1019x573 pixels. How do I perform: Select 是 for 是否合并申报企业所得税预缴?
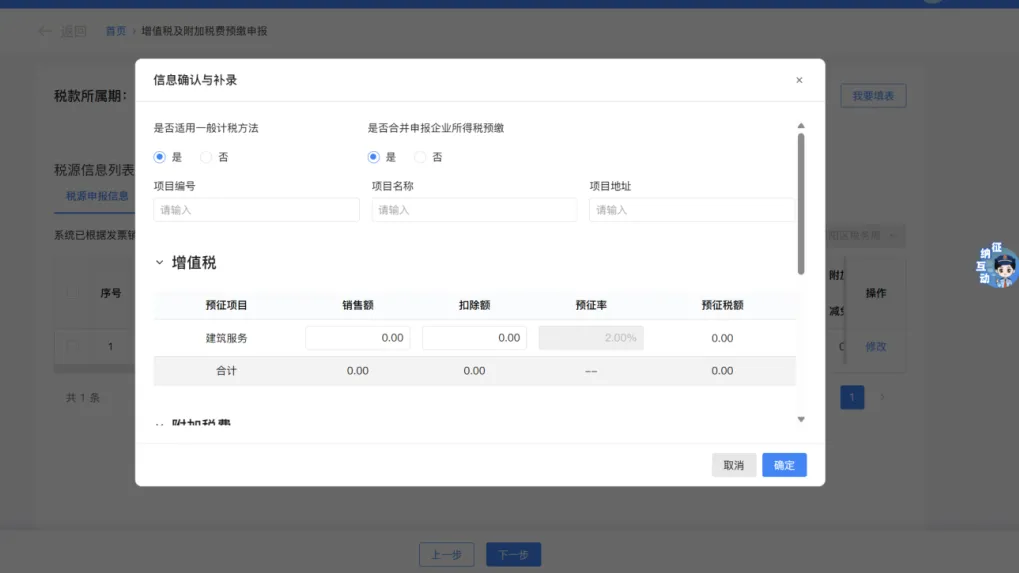coord(373,157)
